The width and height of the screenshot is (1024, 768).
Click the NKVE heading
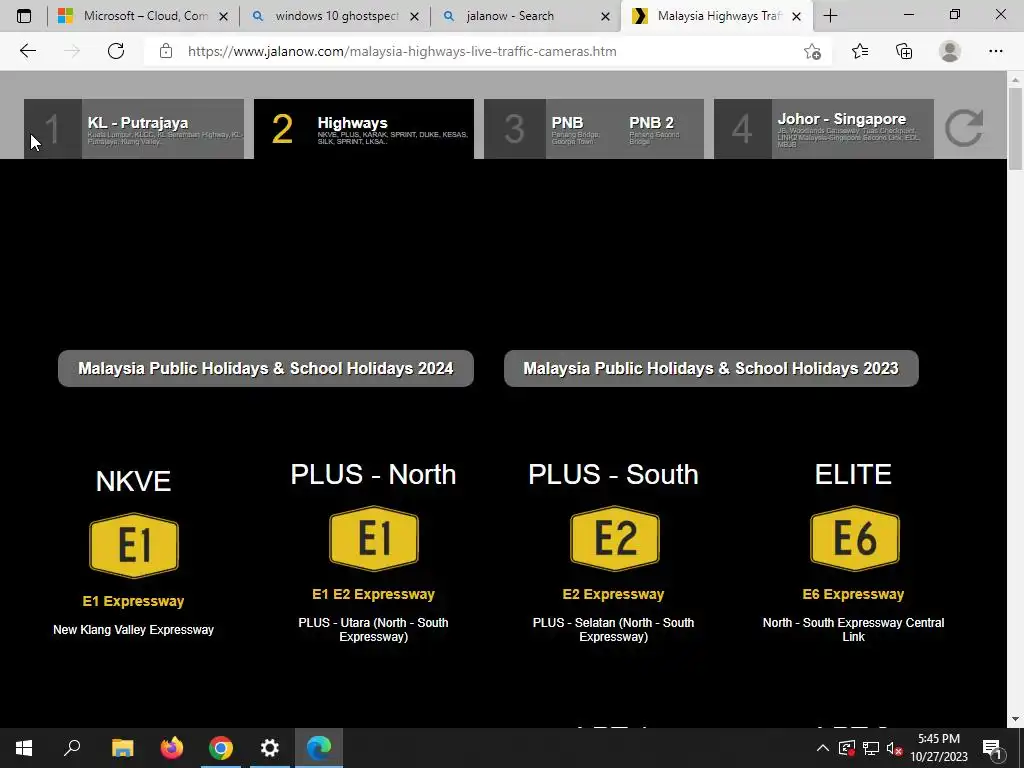click(x=133, y=481)
